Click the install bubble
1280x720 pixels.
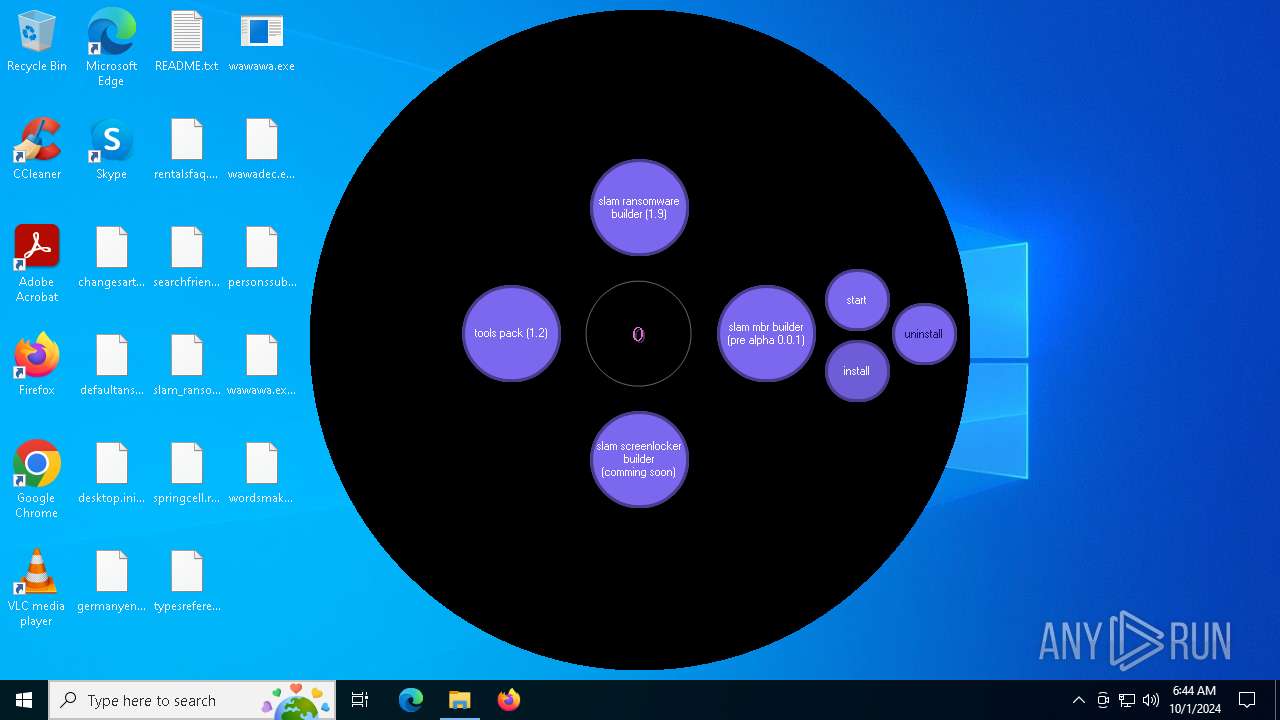(x=857, y=371)
